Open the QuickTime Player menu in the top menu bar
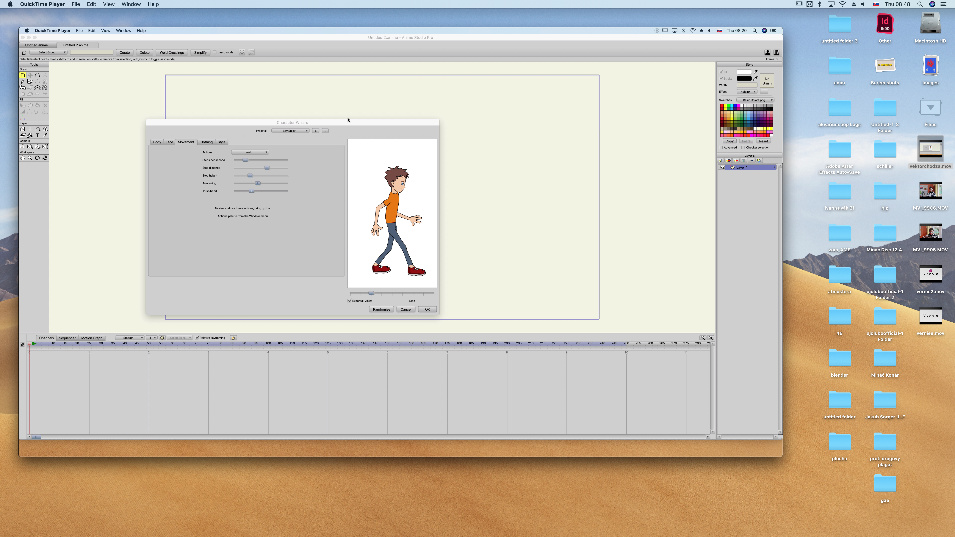The height and width of the screenshot is (537, 955). point(42,4)
